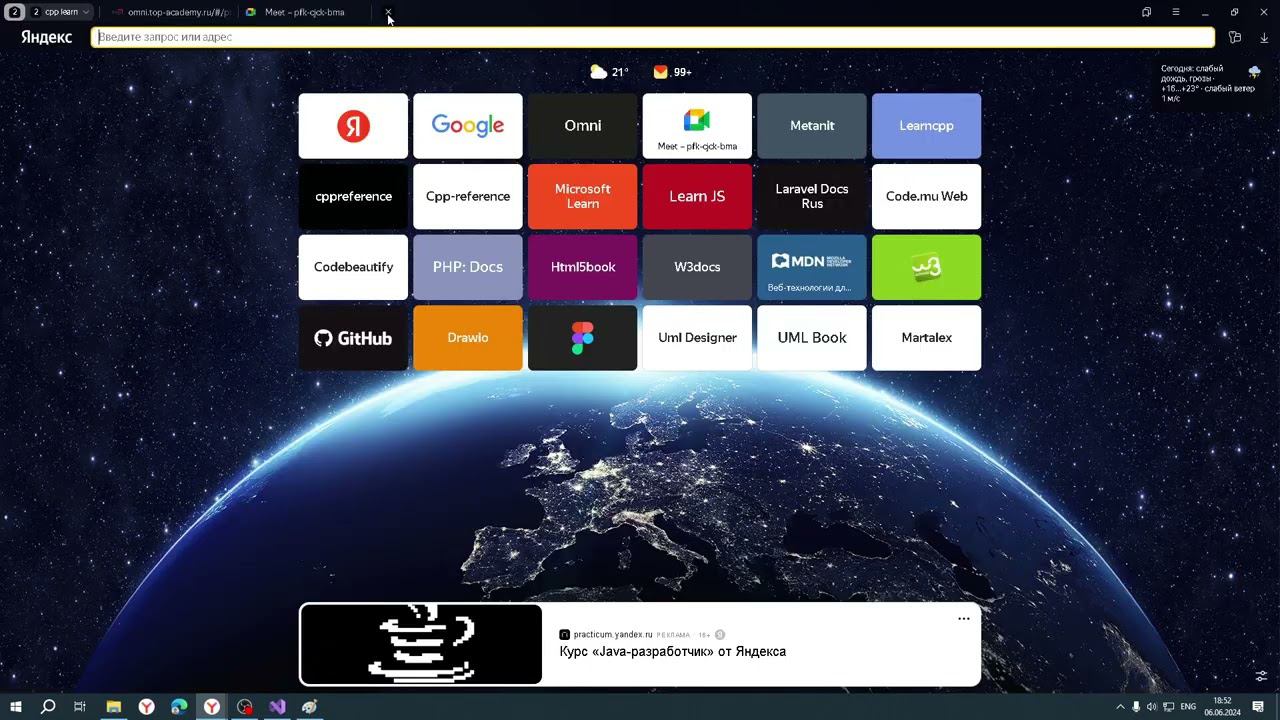Open the mail widget showing 99+

672,72
